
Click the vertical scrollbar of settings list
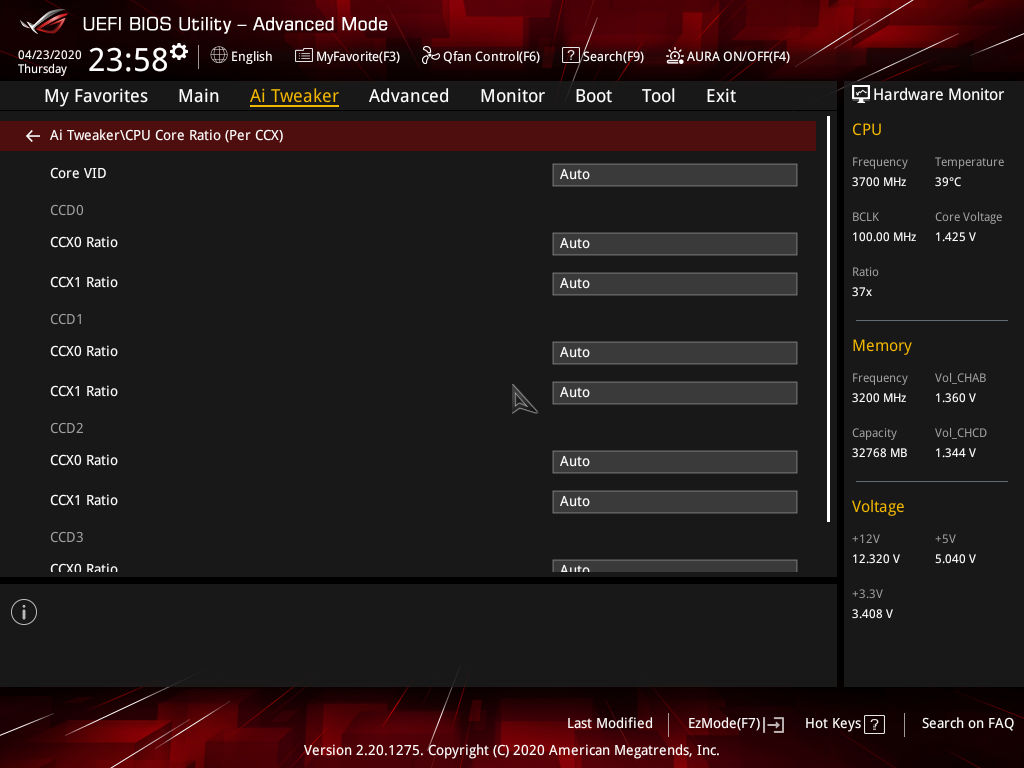click(x=829, y=319)
